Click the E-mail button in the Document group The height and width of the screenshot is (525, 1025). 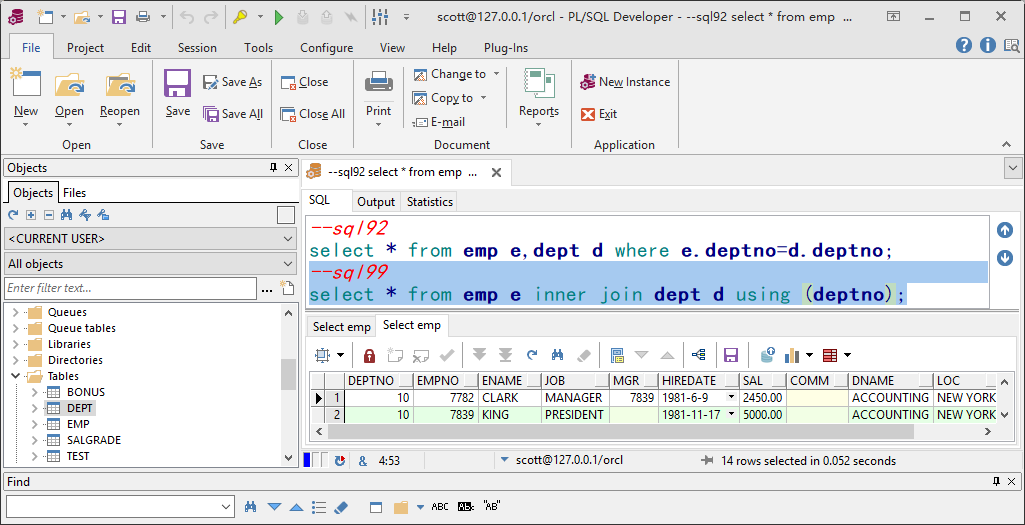tap(439, 122)
